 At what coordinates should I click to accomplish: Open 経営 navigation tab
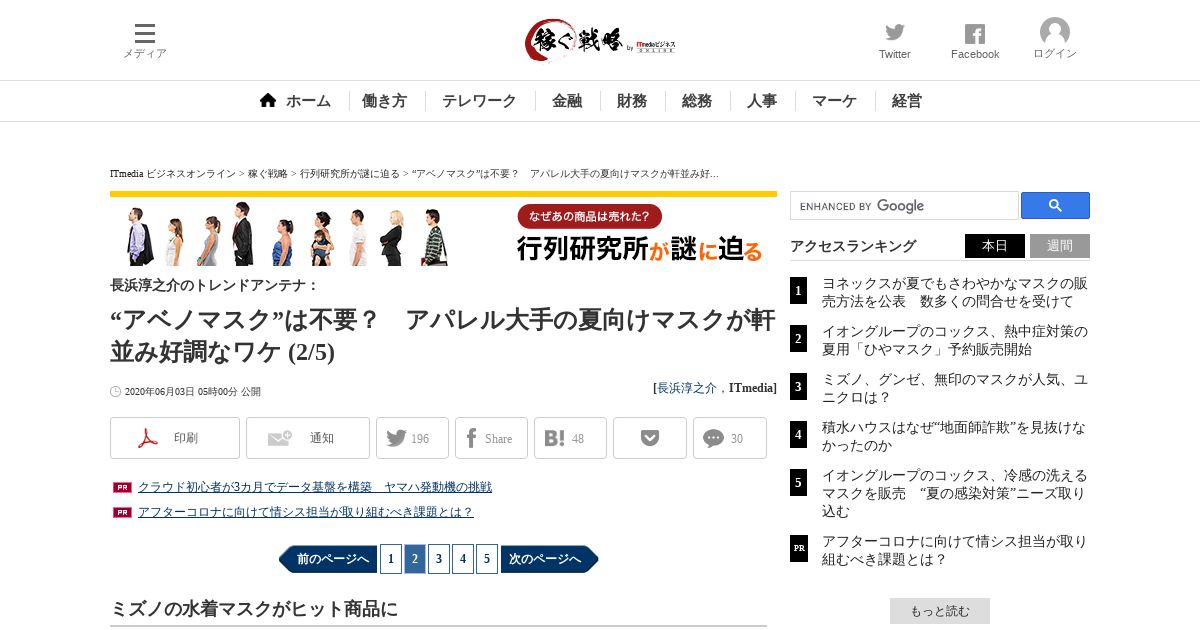coord(907,101)
